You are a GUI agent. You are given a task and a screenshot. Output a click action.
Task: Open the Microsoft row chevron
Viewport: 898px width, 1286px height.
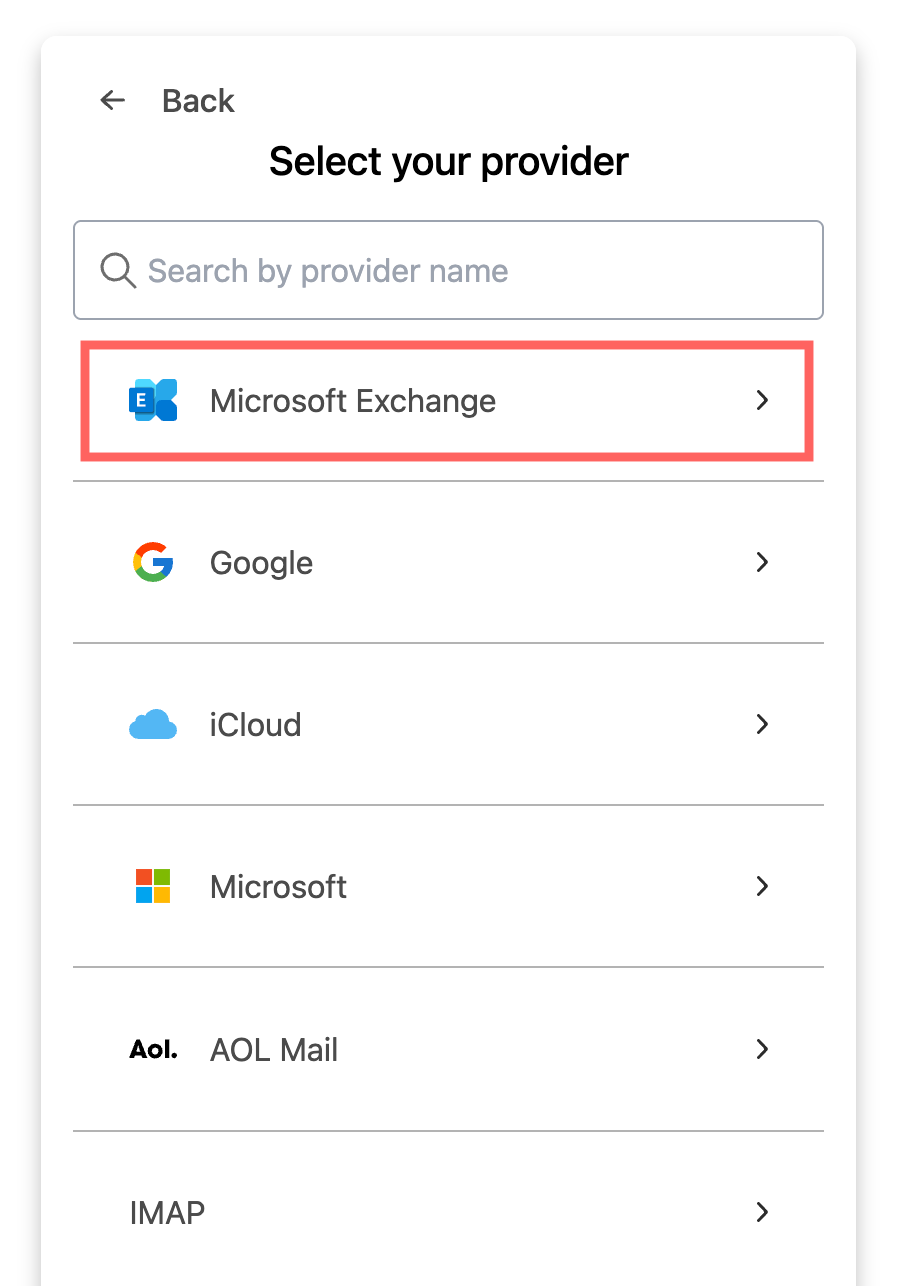pyautogui.click(x=762, y=886)
